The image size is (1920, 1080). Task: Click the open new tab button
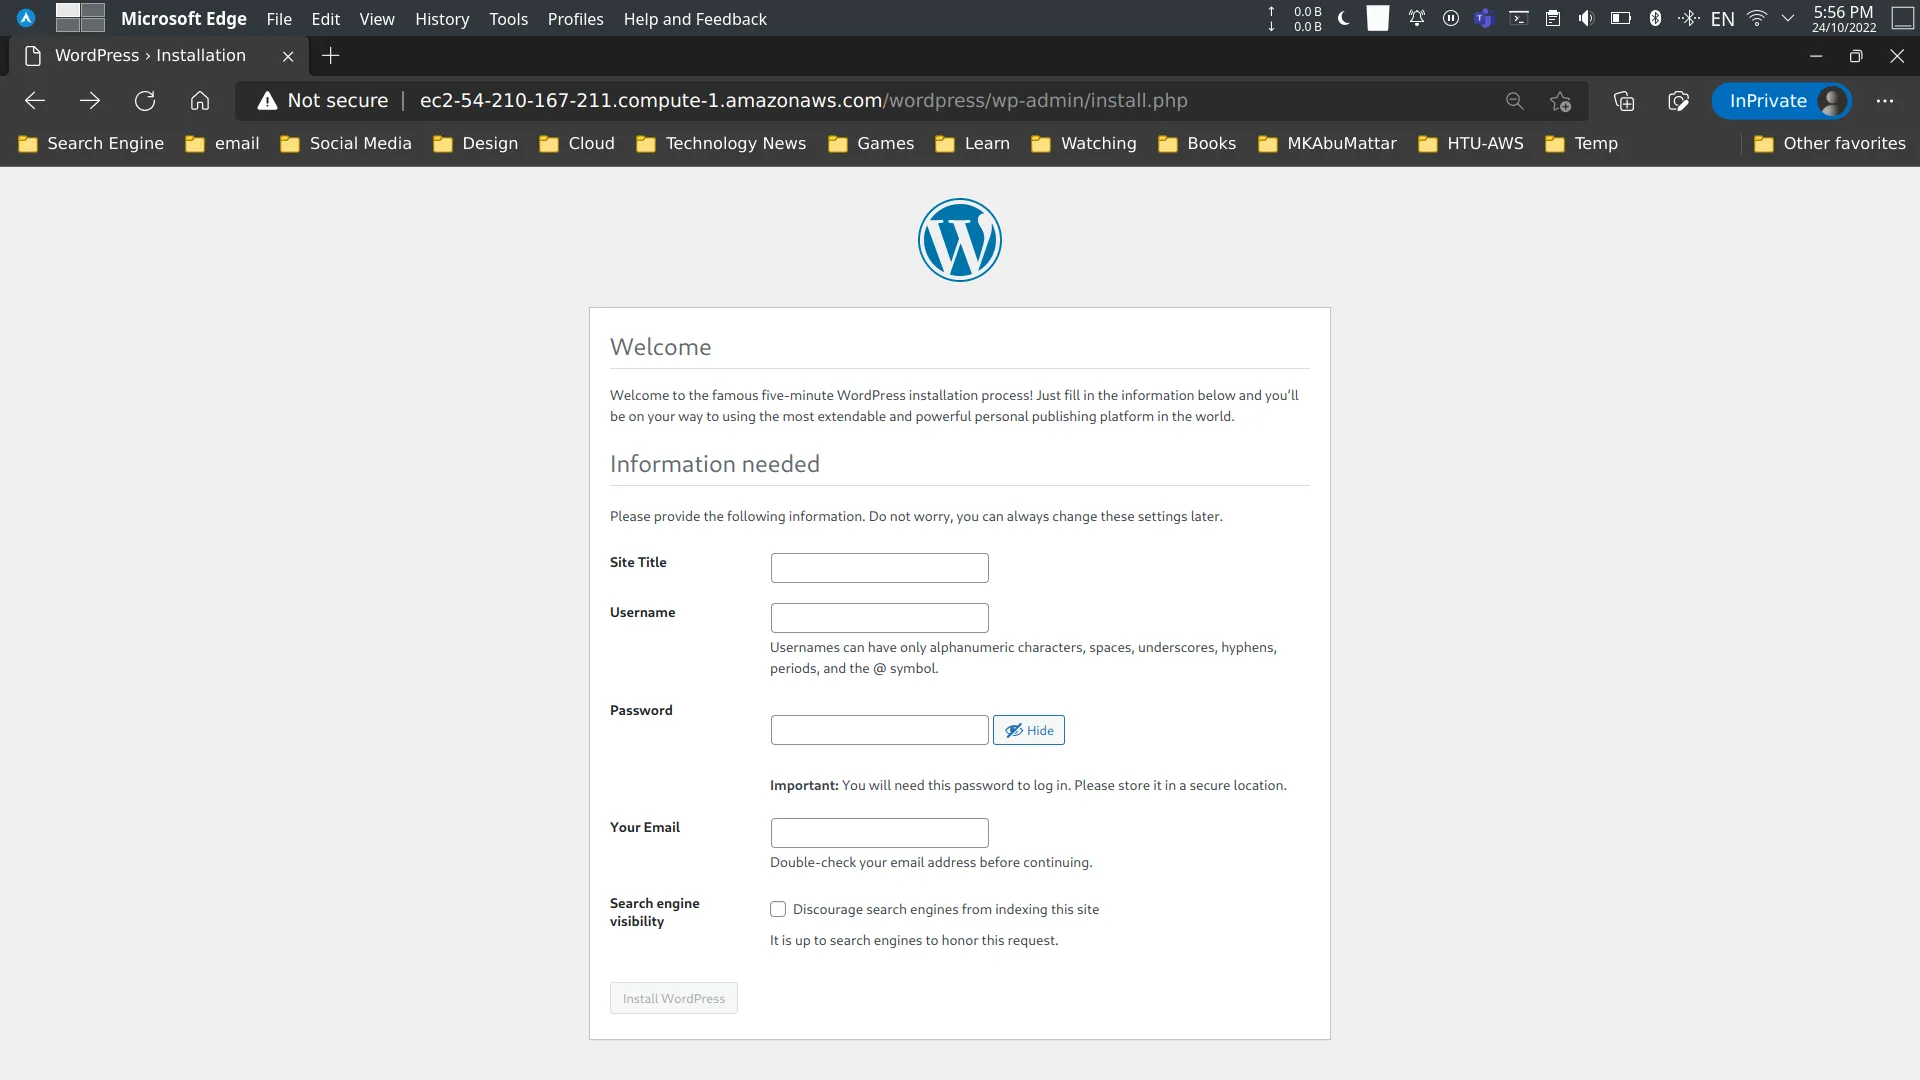point(331,55)
